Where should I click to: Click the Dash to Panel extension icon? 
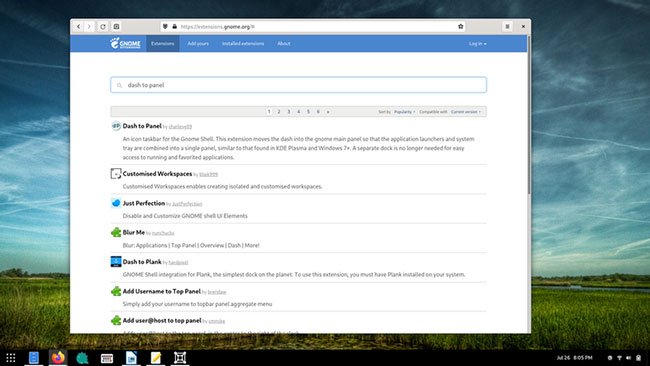click(x=116, y=126)
